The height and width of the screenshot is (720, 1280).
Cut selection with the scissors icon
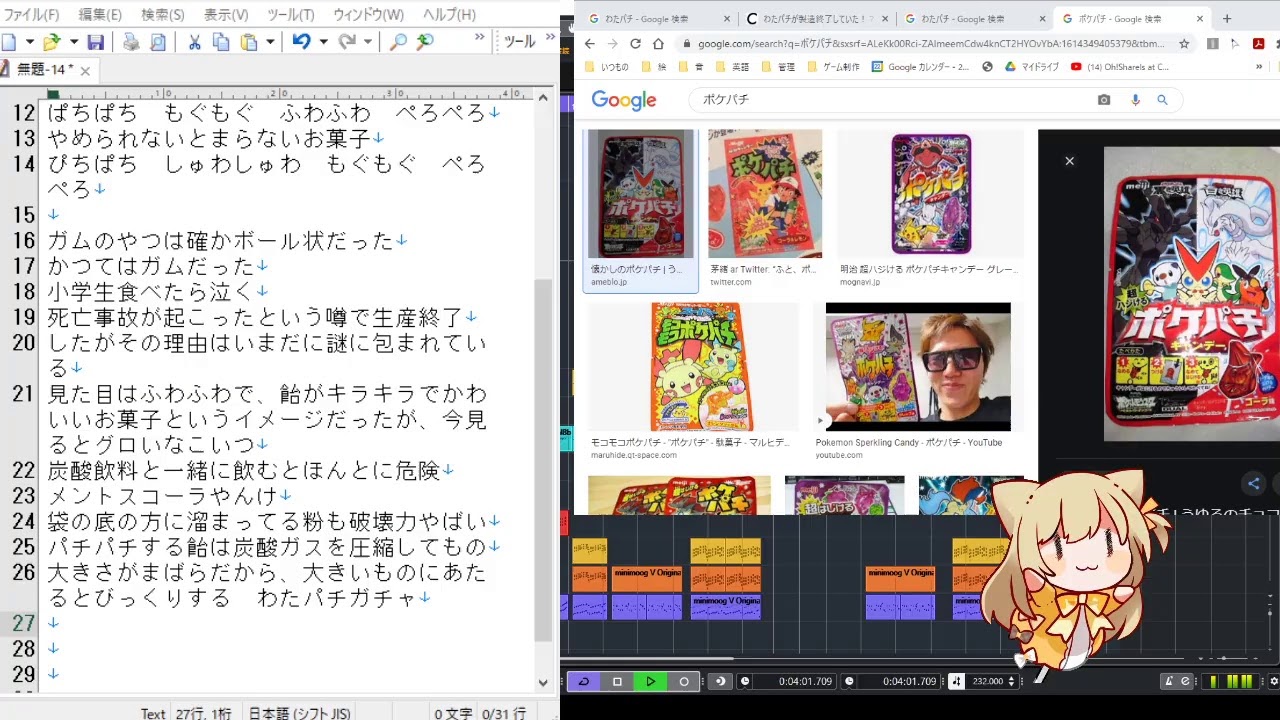(x=194, y=41)
